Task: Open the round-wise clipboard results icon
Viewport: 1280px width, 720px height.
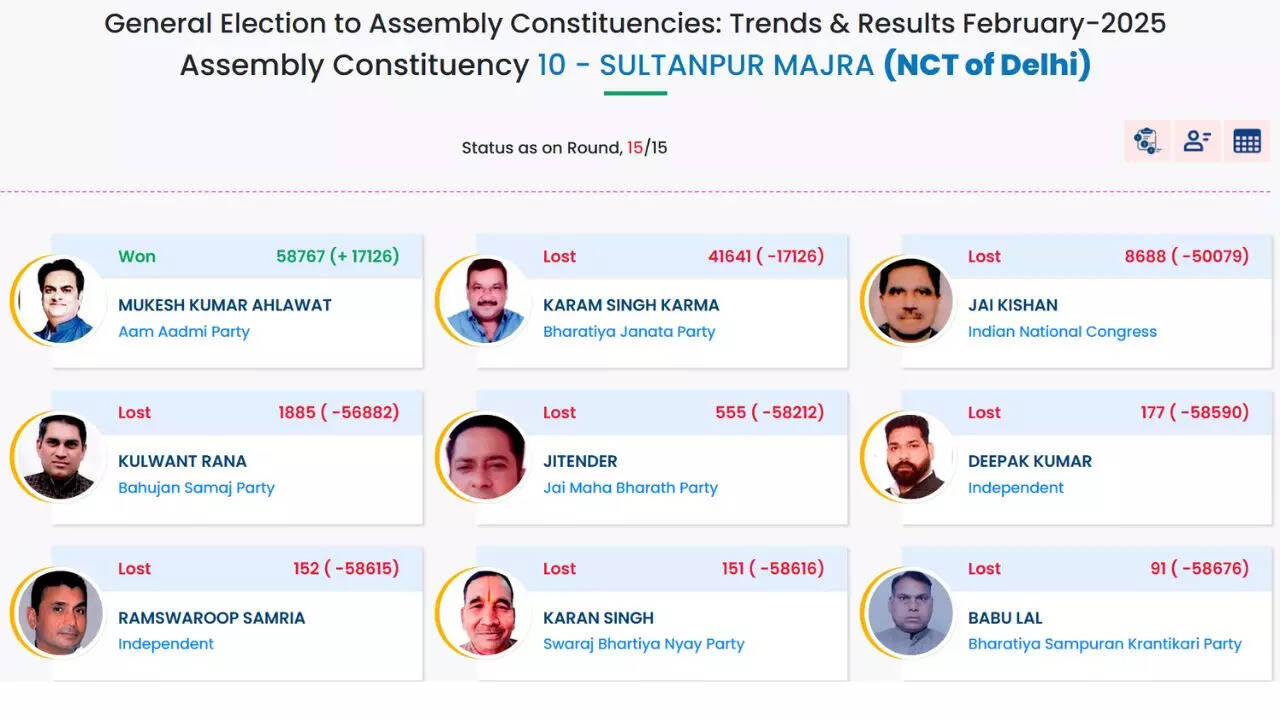Action: 1147,141
